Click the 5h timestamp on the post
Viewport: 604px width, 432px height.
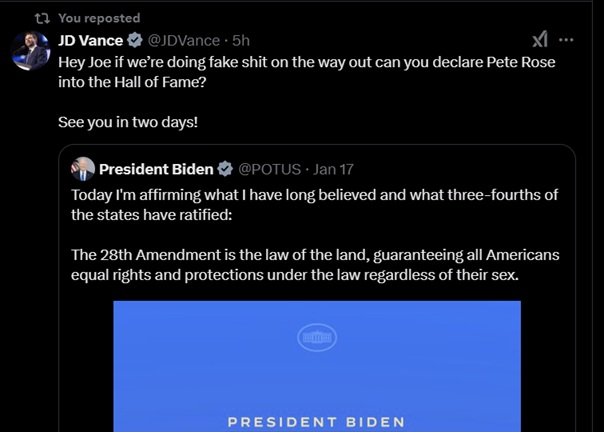pyautogui.click(x=241, y=40)
